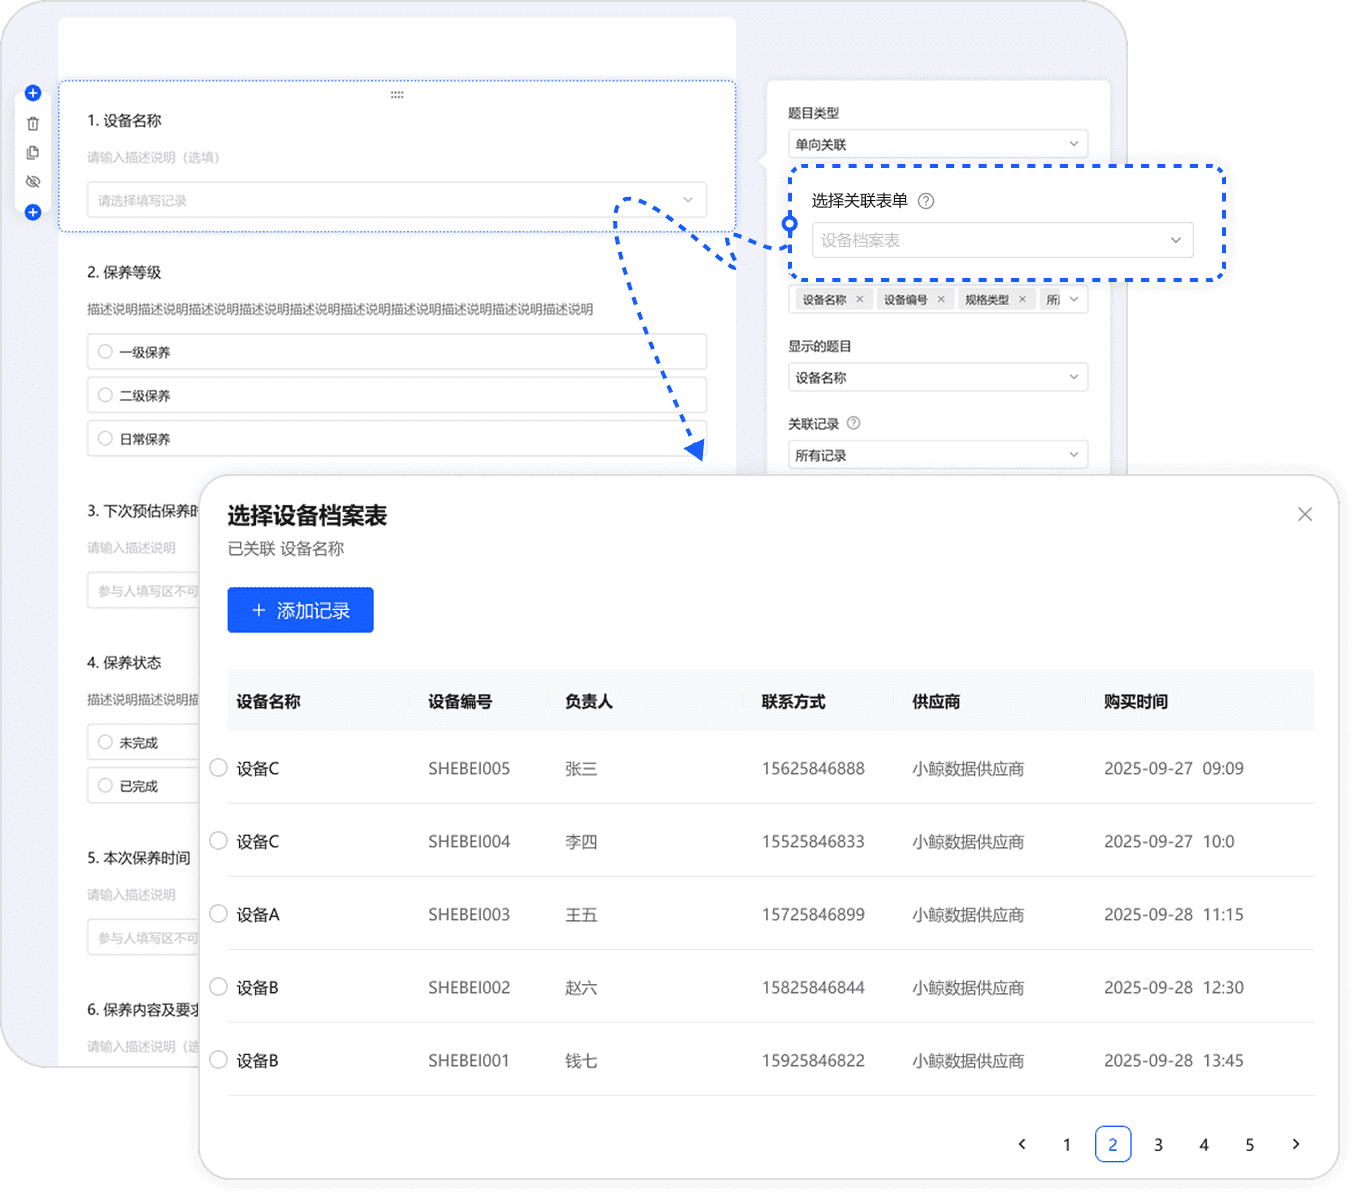1360x1200 pixels.
Task: Jump to page 5 in pagination
Action: pos(1249,1144)
